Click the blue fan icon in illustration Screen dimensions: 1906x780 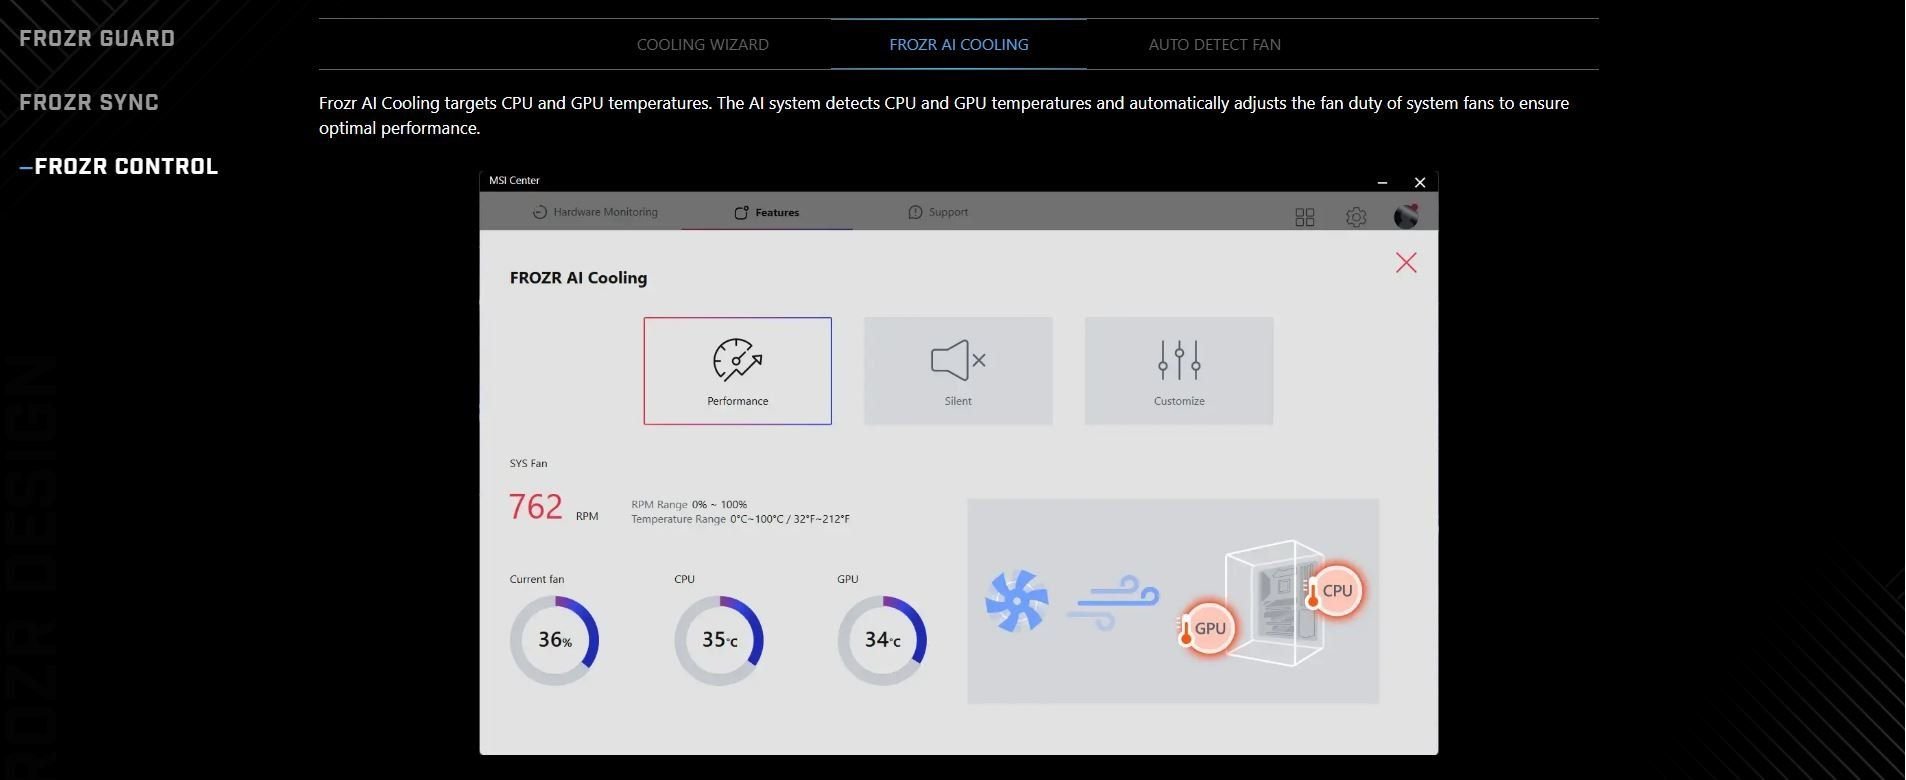[x=1017, y=601]
